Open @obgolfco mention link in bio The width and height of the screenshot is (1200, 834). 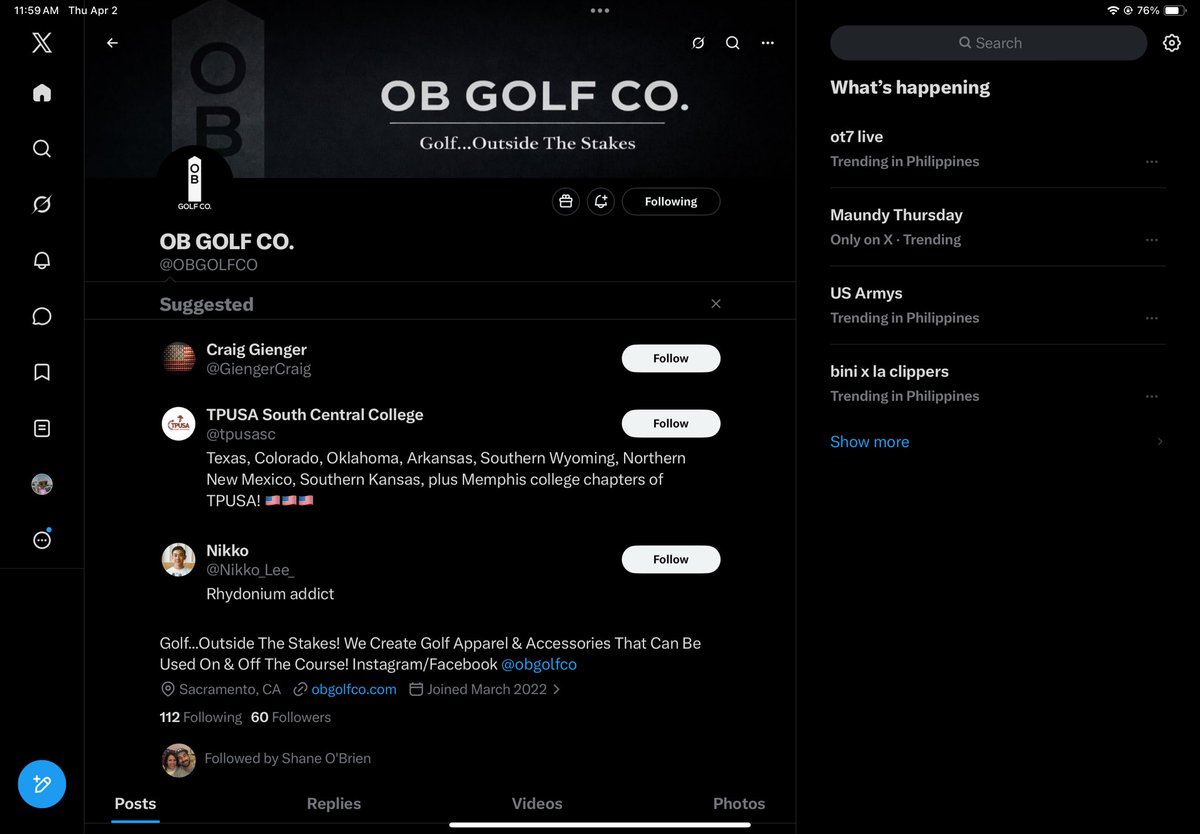point(539,664)
